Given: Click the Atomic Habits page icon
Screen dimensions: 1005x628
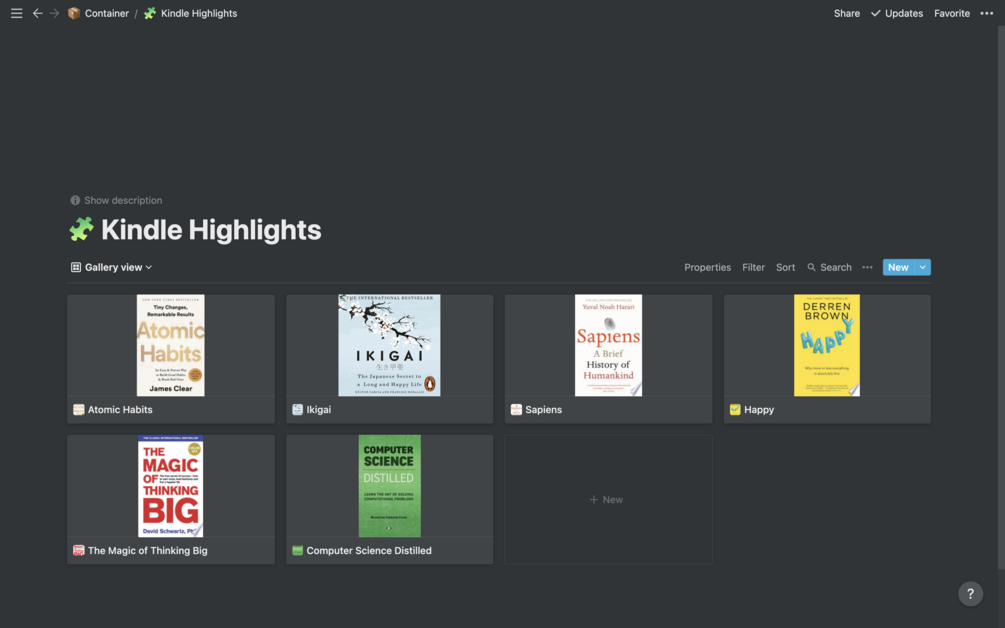Looking at the screenshot, I should [x=79, y=409].
